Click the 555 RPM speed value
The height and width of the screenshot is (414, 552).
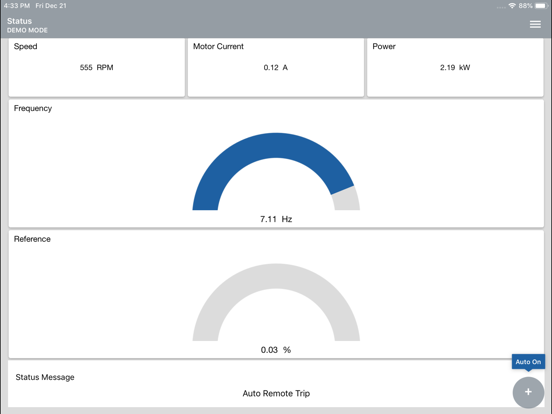(96, 68)
